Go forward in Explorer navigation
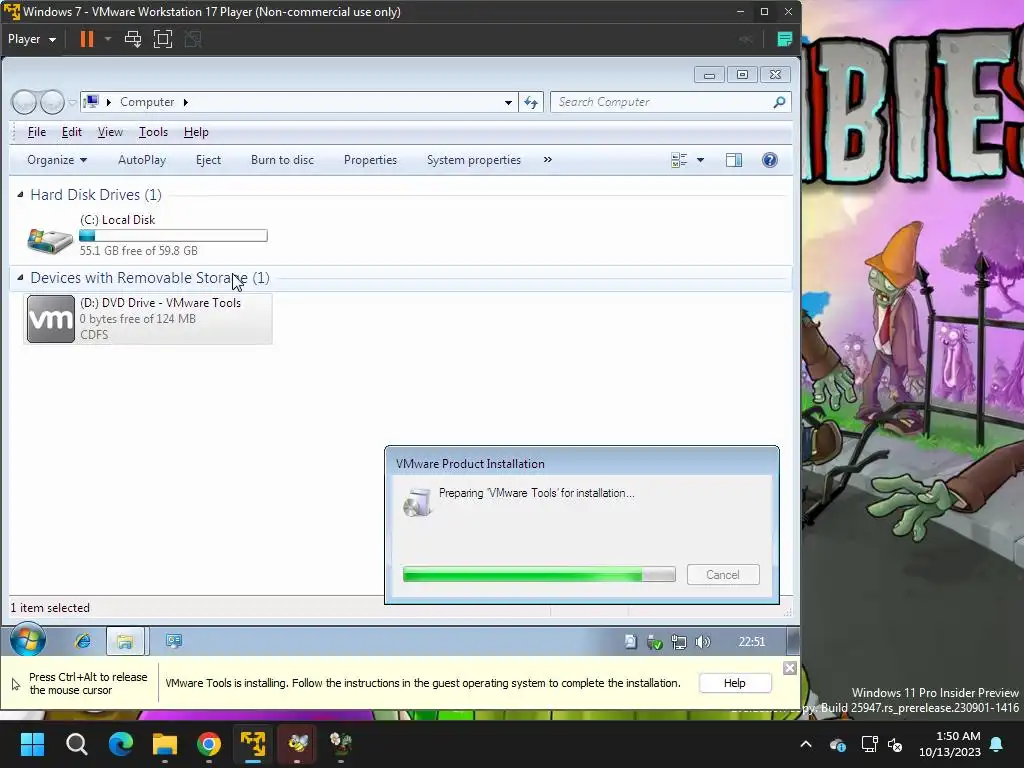This screenshot has height=768, width=1024. coord(52,102)
